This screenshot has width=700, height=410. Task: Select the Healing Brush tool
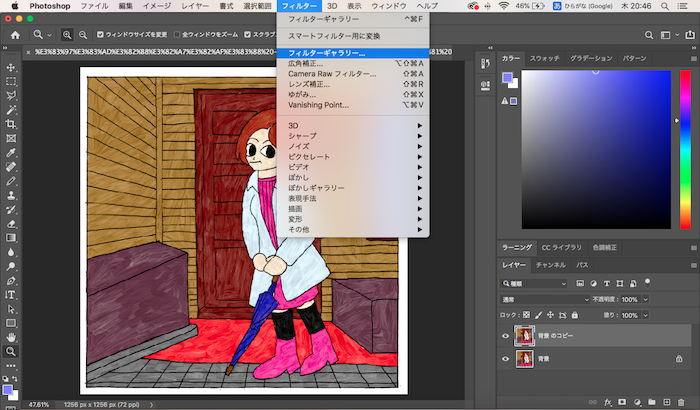[11, 167]
